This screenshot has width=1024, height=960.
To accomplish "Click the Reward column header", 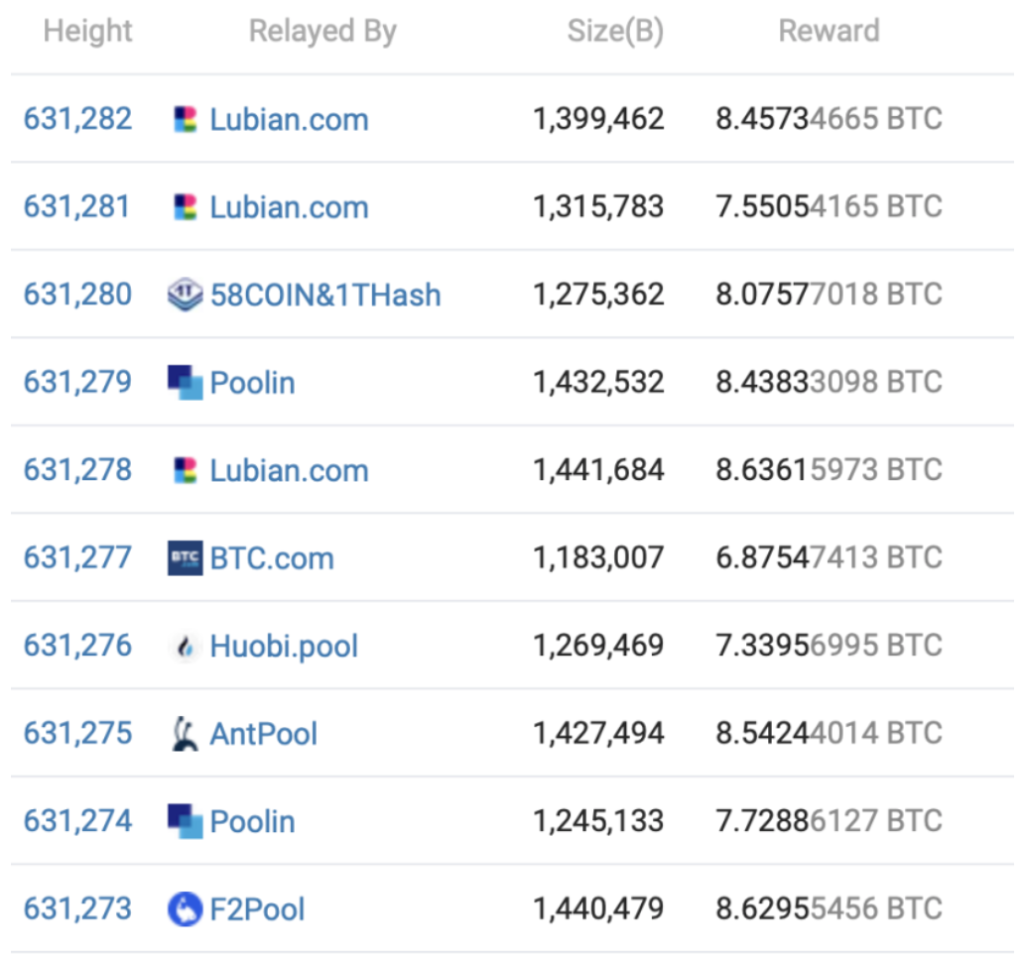I will click(829, 31).
